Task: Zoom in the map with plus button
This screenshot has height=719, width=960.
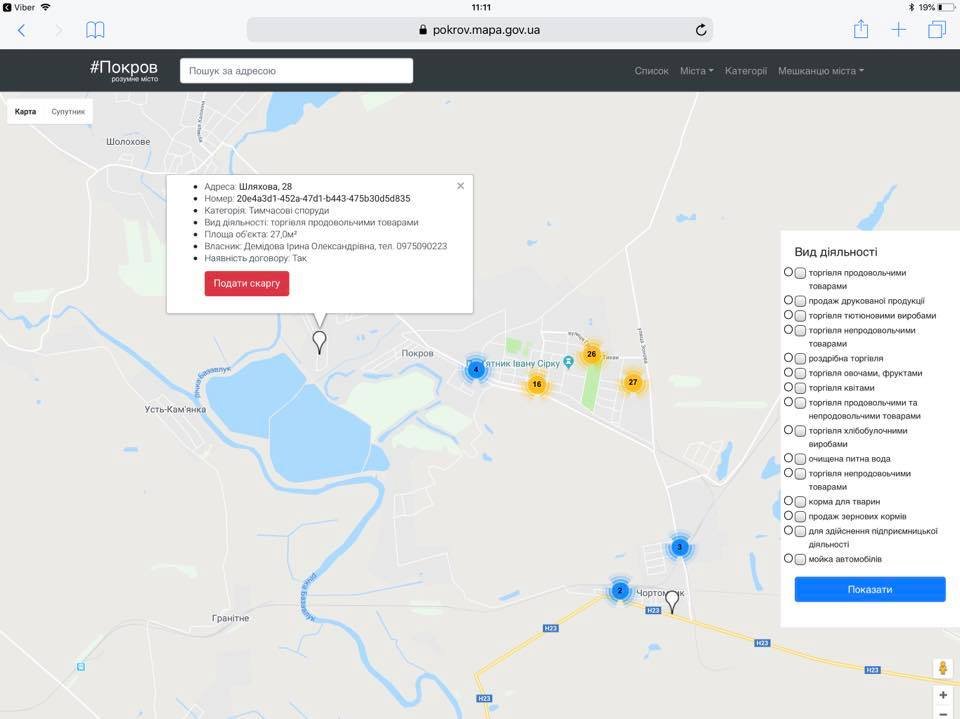Action: pyautogui.click(x=943, y=695)
